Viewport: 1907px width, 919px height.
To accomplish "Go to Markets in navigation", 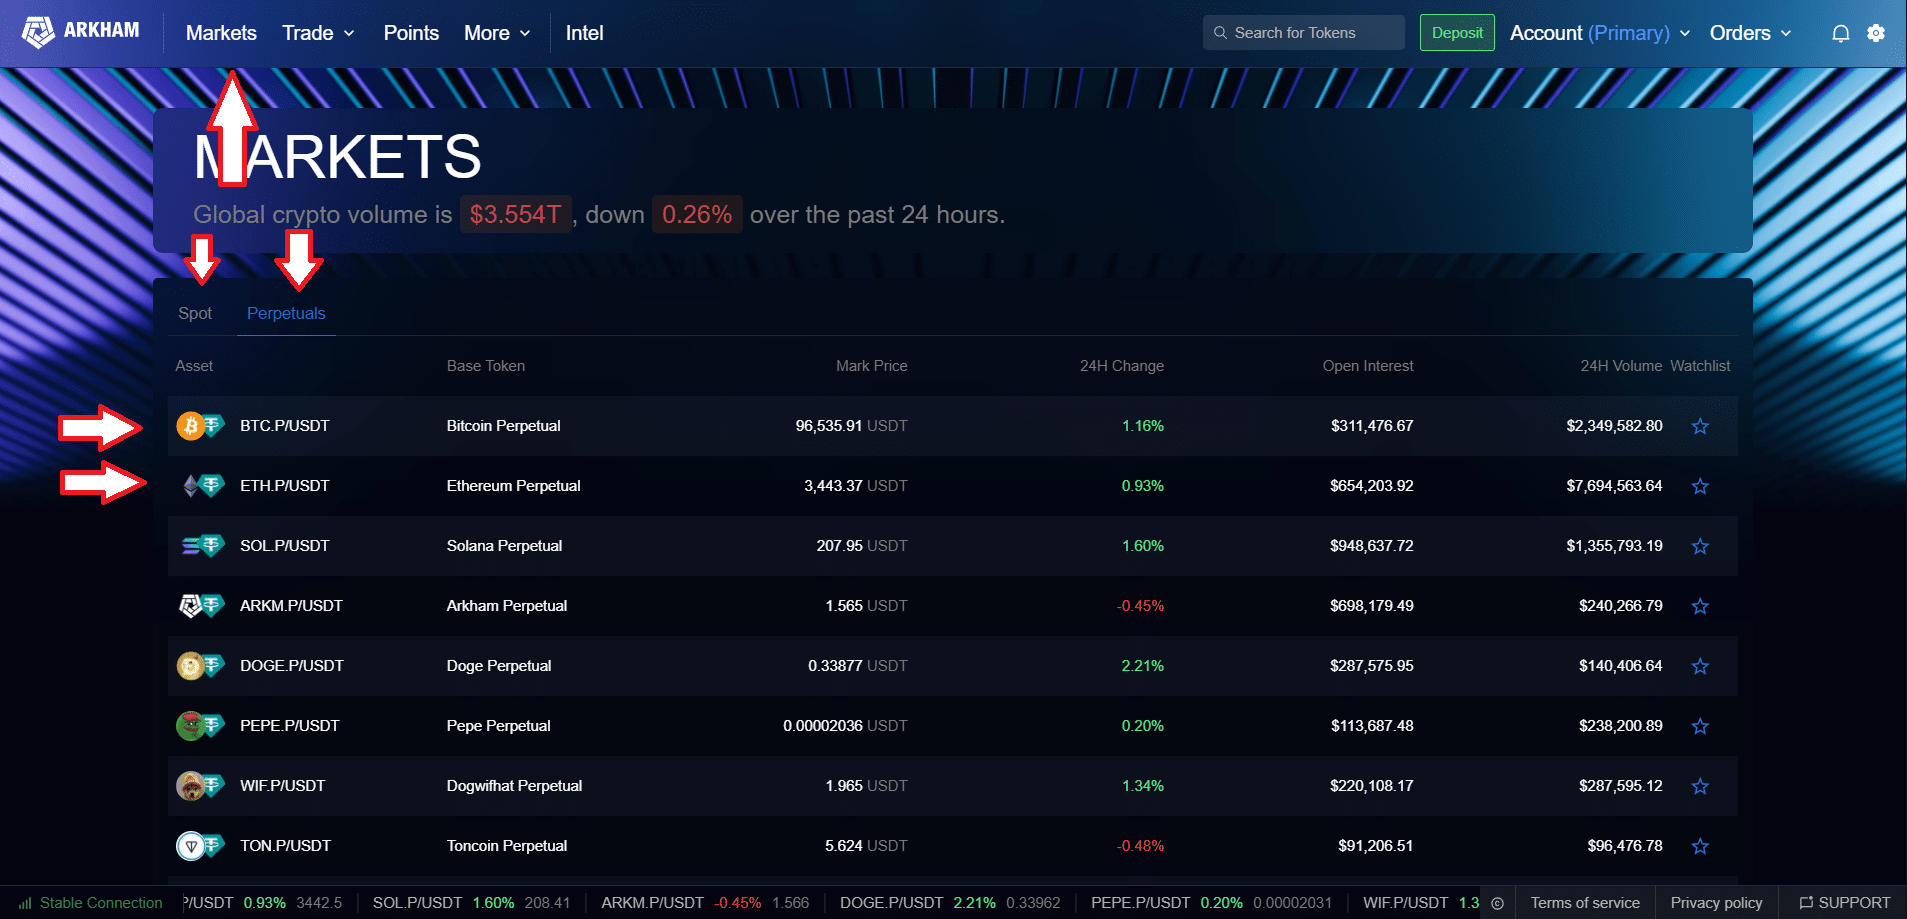I will click(221, 33).
